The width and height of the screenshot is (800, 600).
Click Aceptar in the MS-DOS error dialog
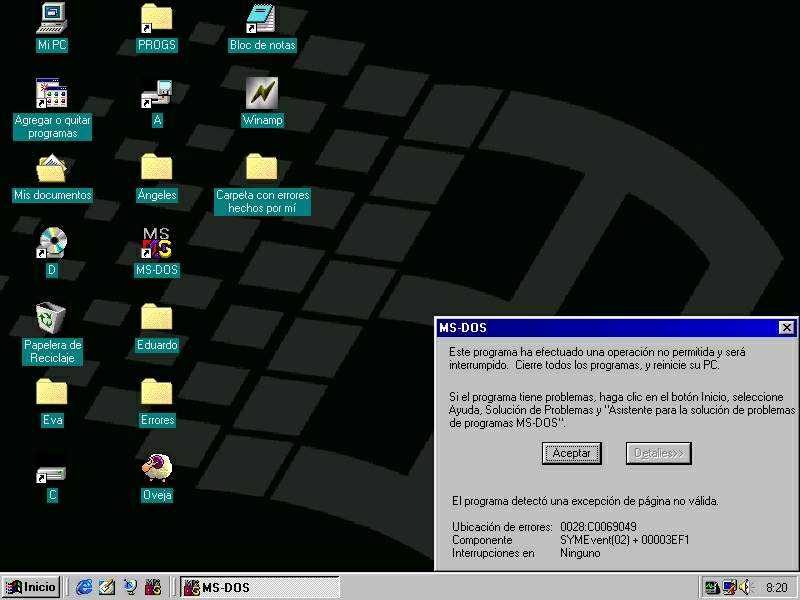[571, 453]
